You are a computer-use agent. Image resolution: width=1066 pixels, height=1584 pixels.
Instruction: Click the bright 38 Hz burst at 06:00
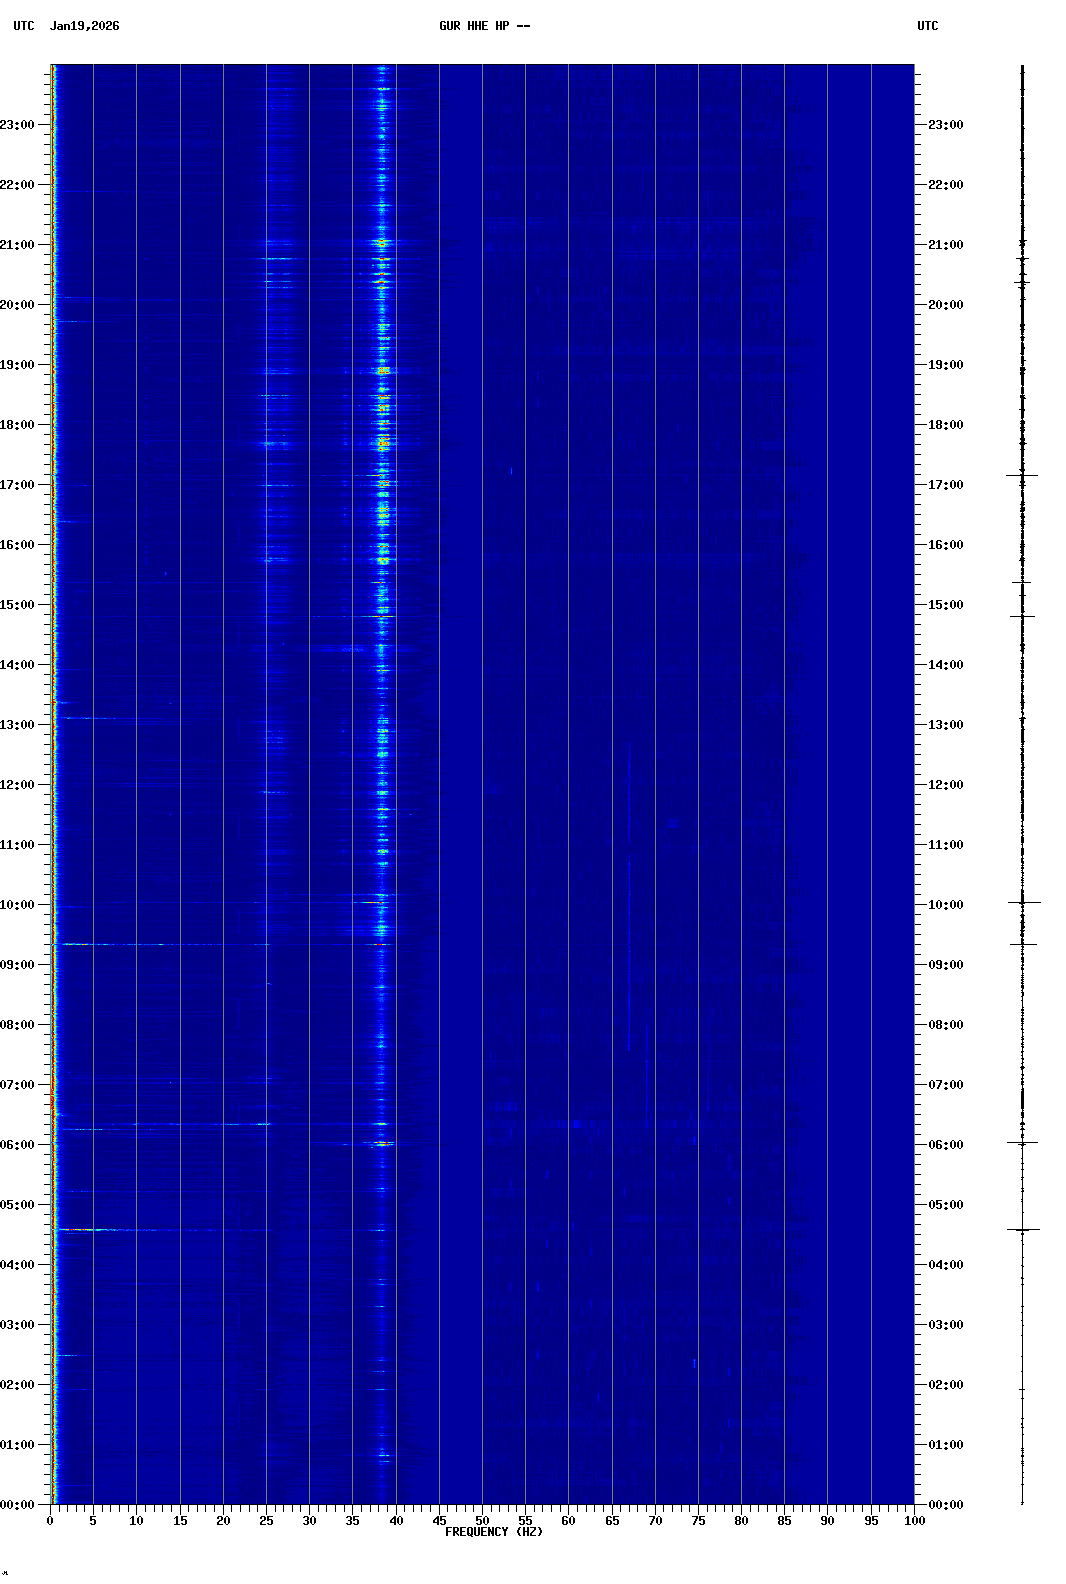click(381, 1143)
